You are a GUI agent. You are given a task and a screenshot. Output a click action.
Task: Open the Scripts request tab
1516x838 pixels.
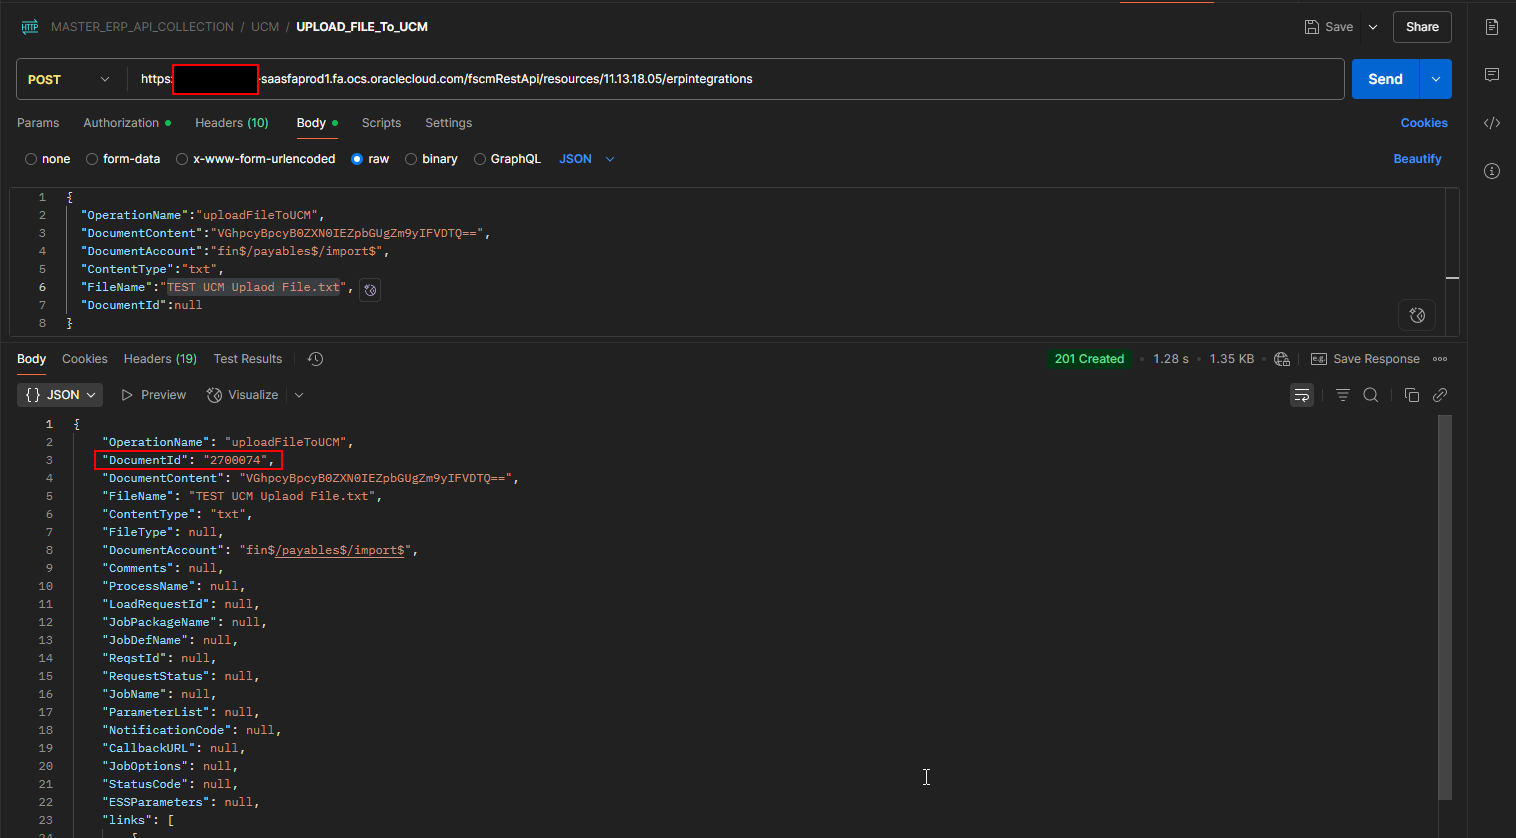(x=381, y=123)
